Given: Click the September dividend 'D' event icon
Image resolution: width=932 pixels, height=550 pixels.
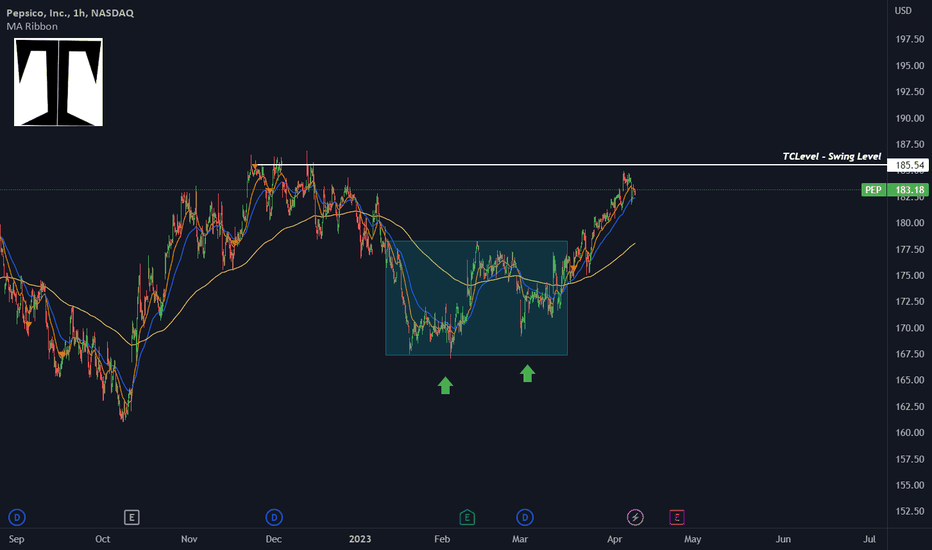Looking at the screenshot, I should tap(17, 517).
